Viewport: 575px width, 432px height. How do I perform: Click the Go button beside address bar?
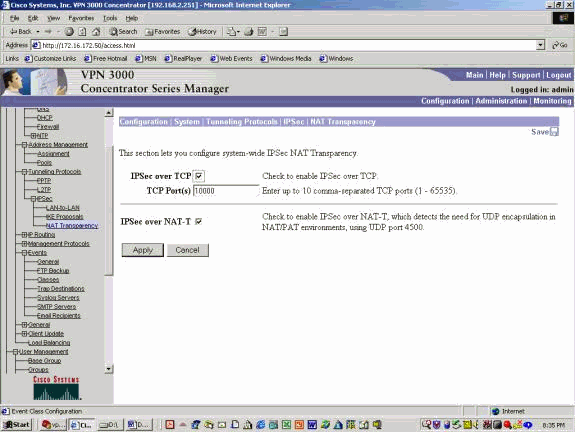[x=560, y=45]
